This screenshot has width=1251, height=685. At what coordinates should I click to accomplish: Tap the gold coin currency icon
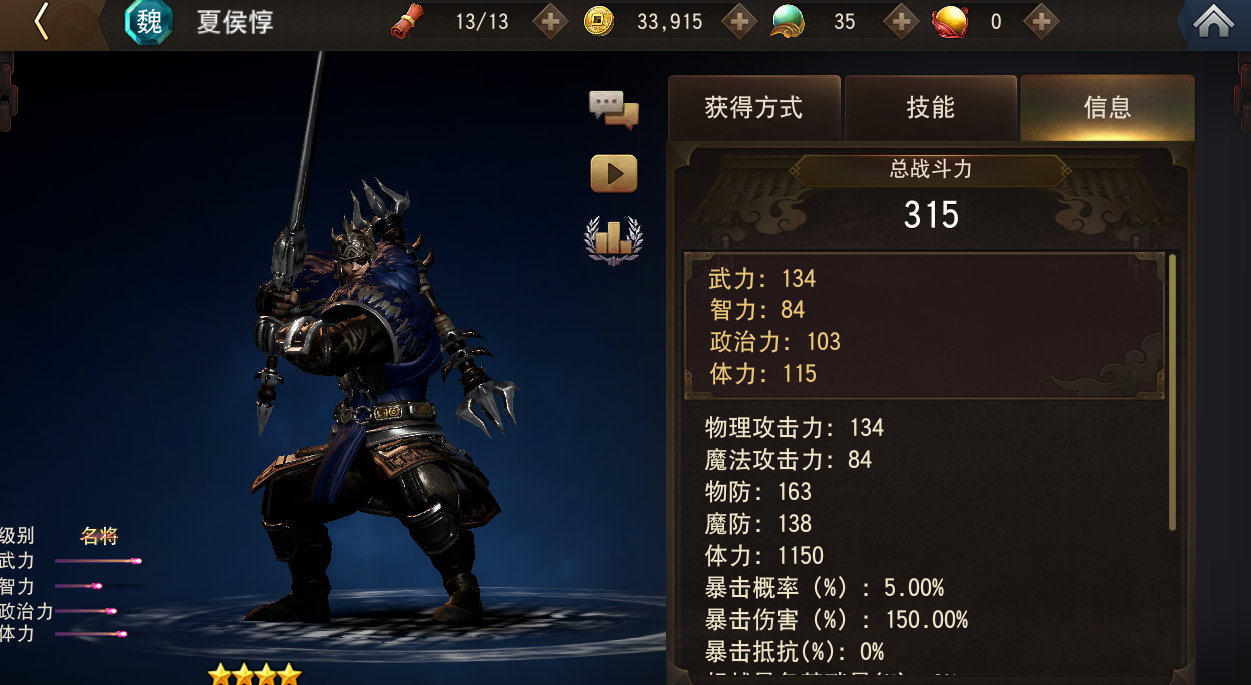click(598, 21)
